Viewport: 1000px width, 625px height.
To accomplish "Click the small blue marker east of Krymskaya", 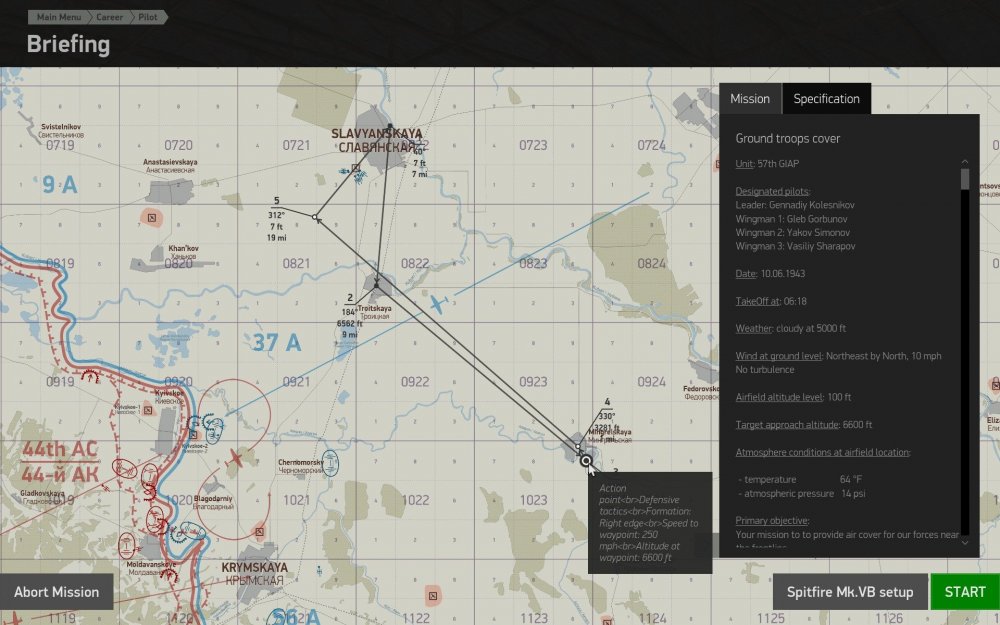I will coord(319,570).
